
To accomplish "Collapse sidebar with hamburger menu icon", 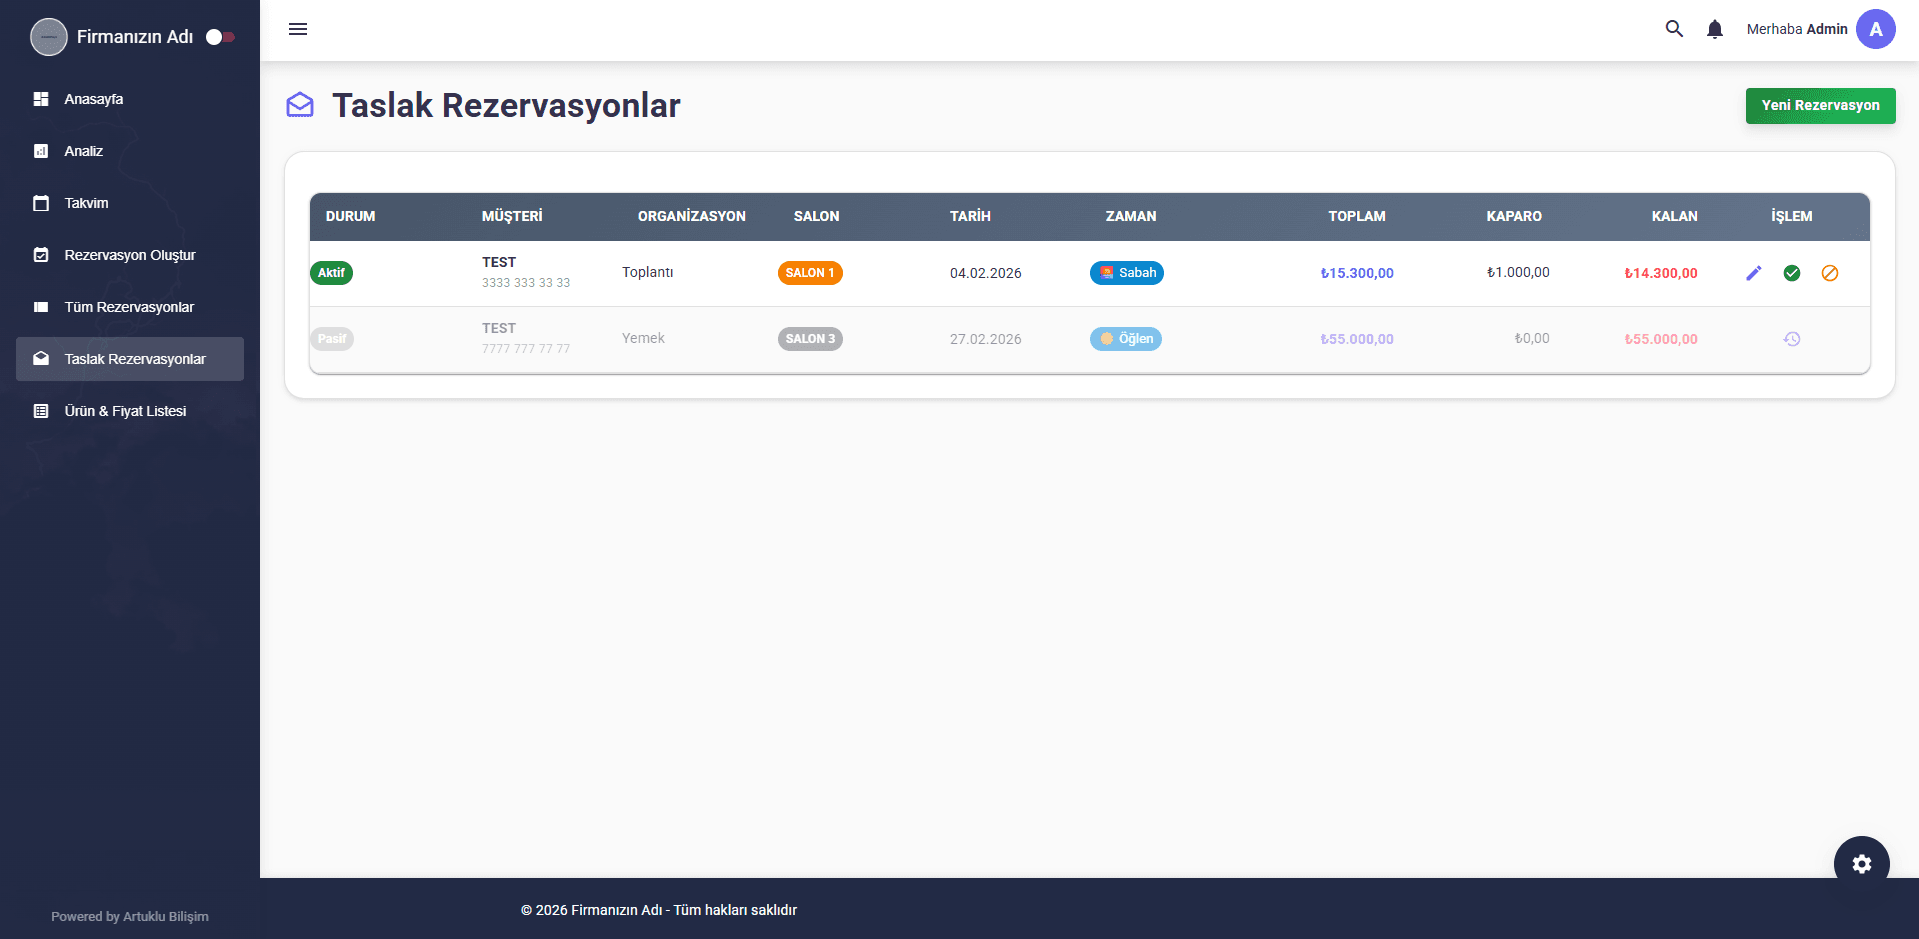I will 298,29.
